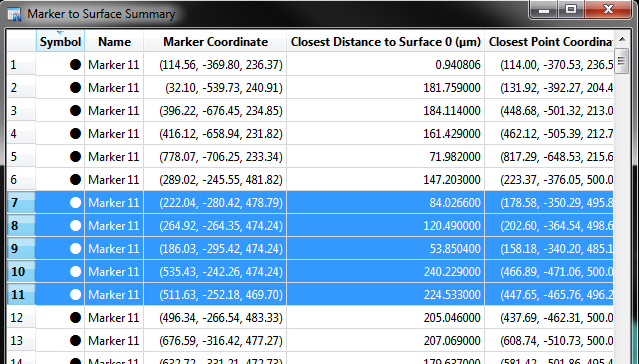Sort by the Marker Coordinate column header
The image size is (639, 364).
click(x=215, y=41)
